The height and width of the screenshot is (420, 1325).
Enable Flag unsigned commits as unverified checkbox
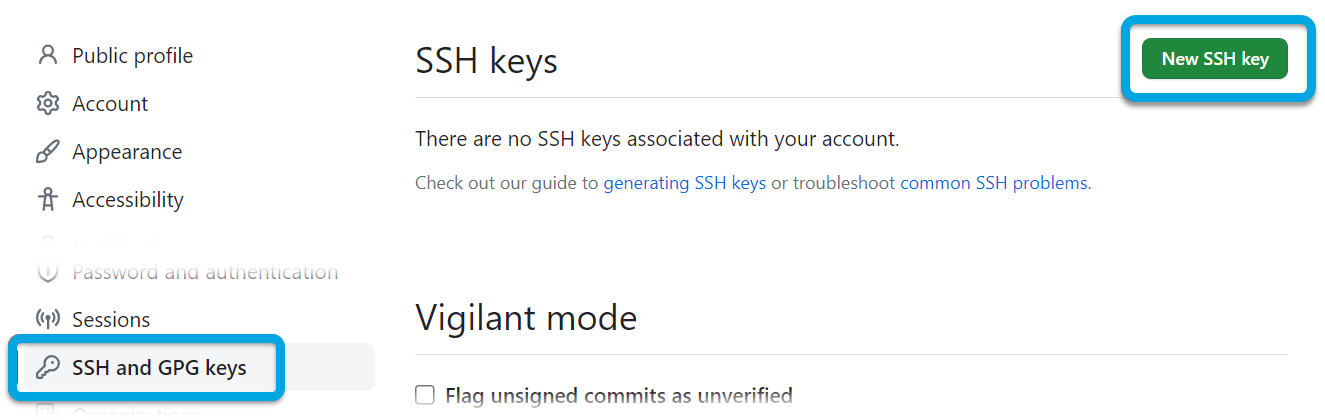pyautogui.click(x=425, y=395)
